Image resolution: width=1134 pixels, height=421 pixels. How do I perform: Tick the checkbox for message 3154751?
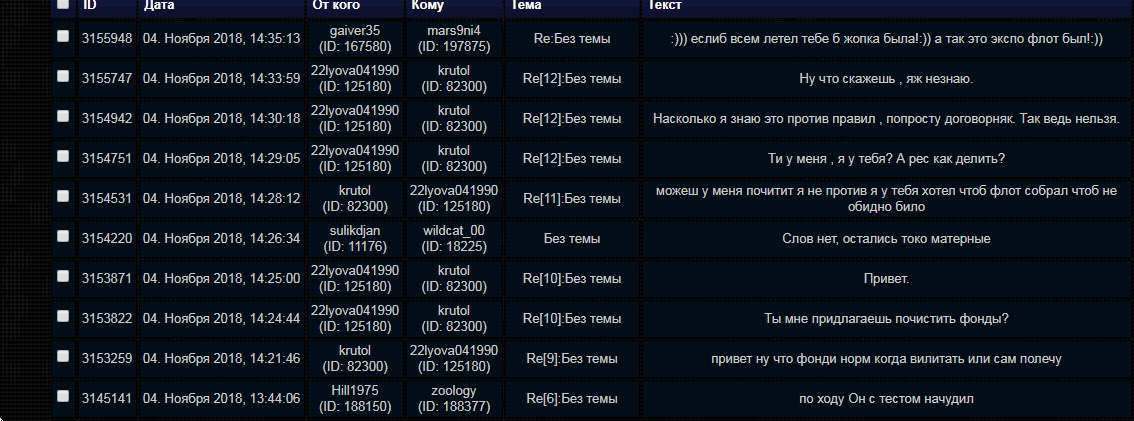pos(64,156)
